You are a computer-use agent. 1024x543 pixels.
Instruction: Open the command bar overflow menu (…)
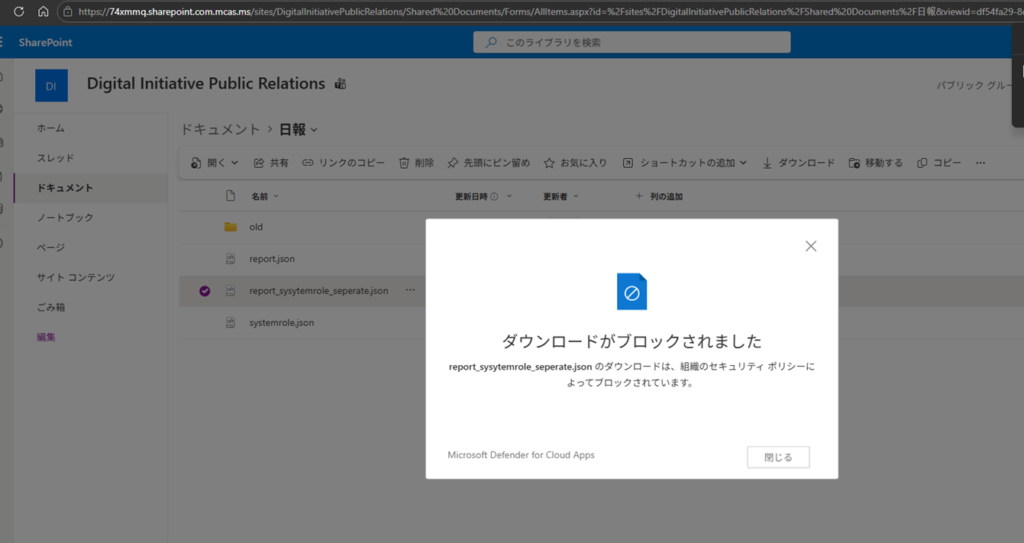(x=980, y=163)
